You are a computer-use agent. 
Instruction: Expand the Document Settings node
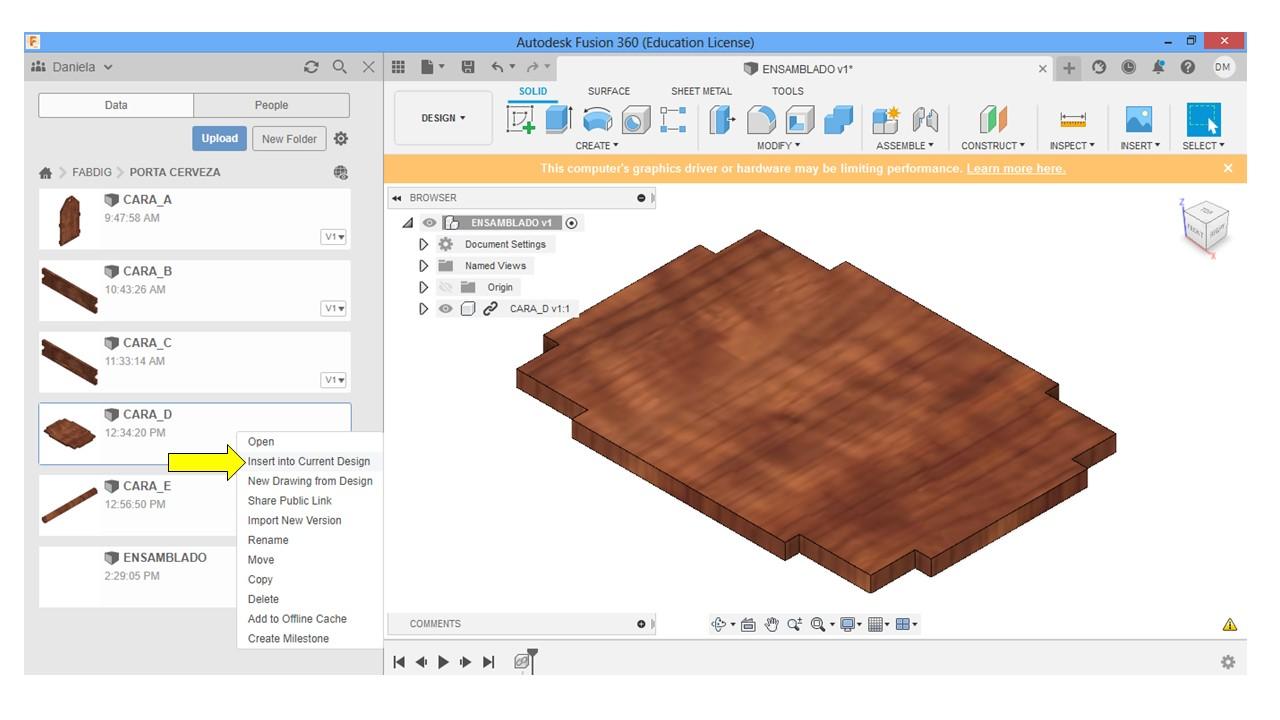click(x=424, y=244)
